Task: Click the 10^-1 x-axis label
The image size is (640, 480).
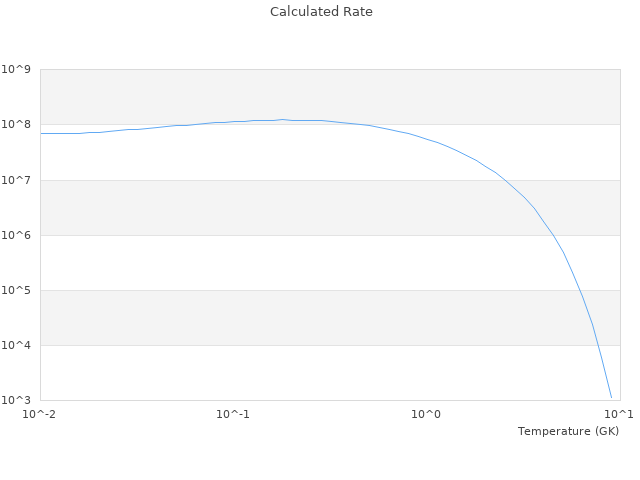Action: pyautogui.click(x=233, y=414)
